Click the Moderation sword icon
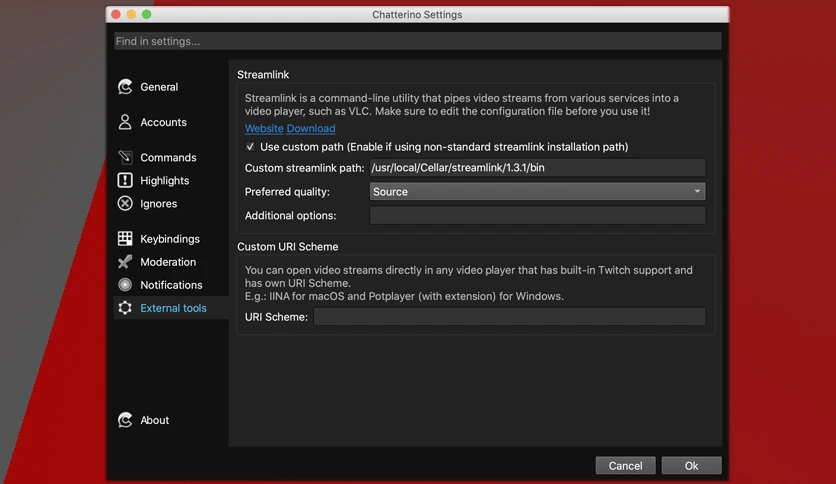 point(125,262)
